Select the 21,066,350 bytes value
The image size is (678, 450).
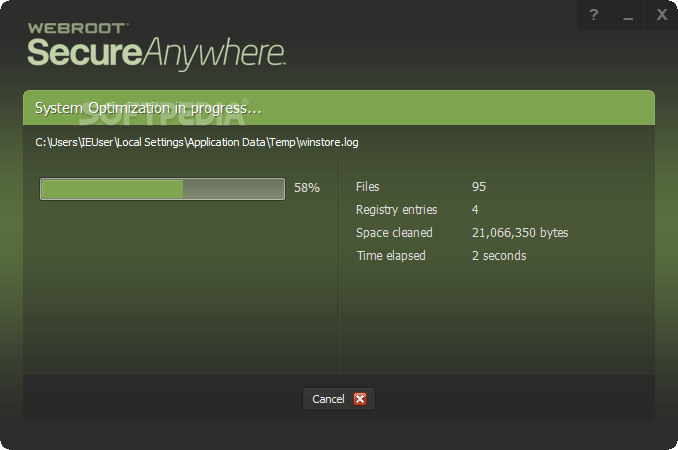520,233
